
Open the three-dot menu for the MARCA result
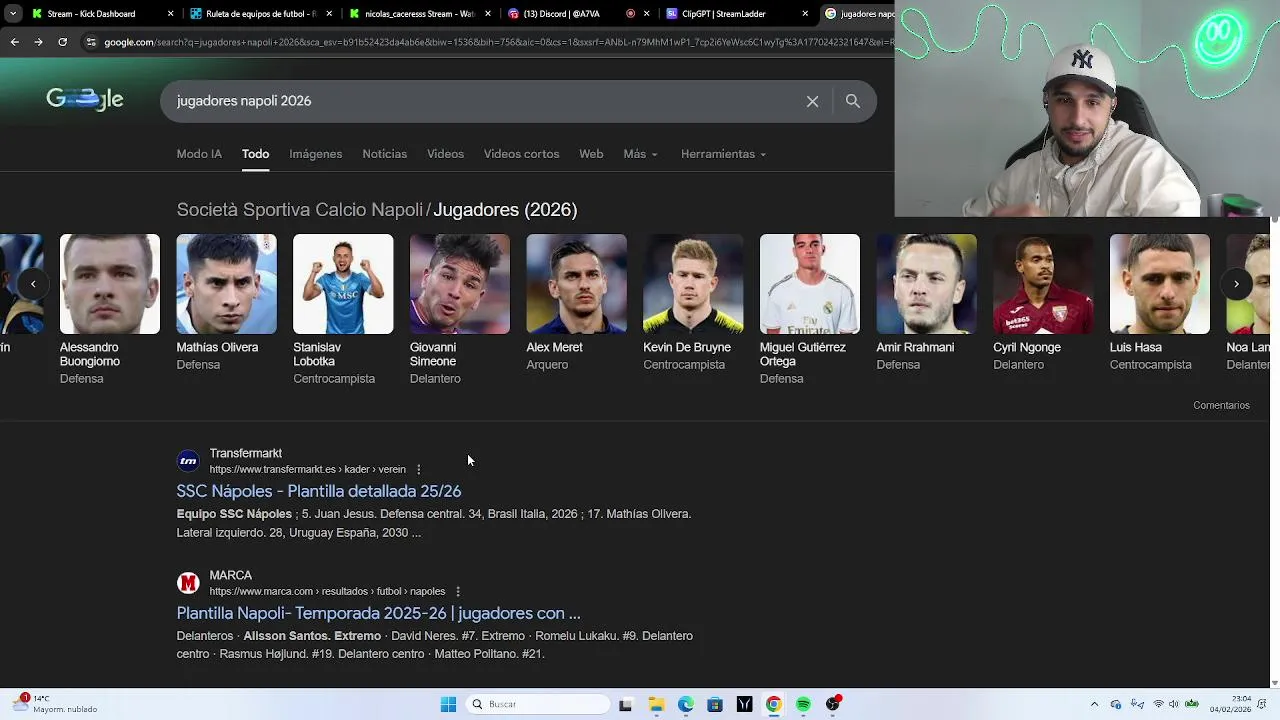tap(458, 591)
